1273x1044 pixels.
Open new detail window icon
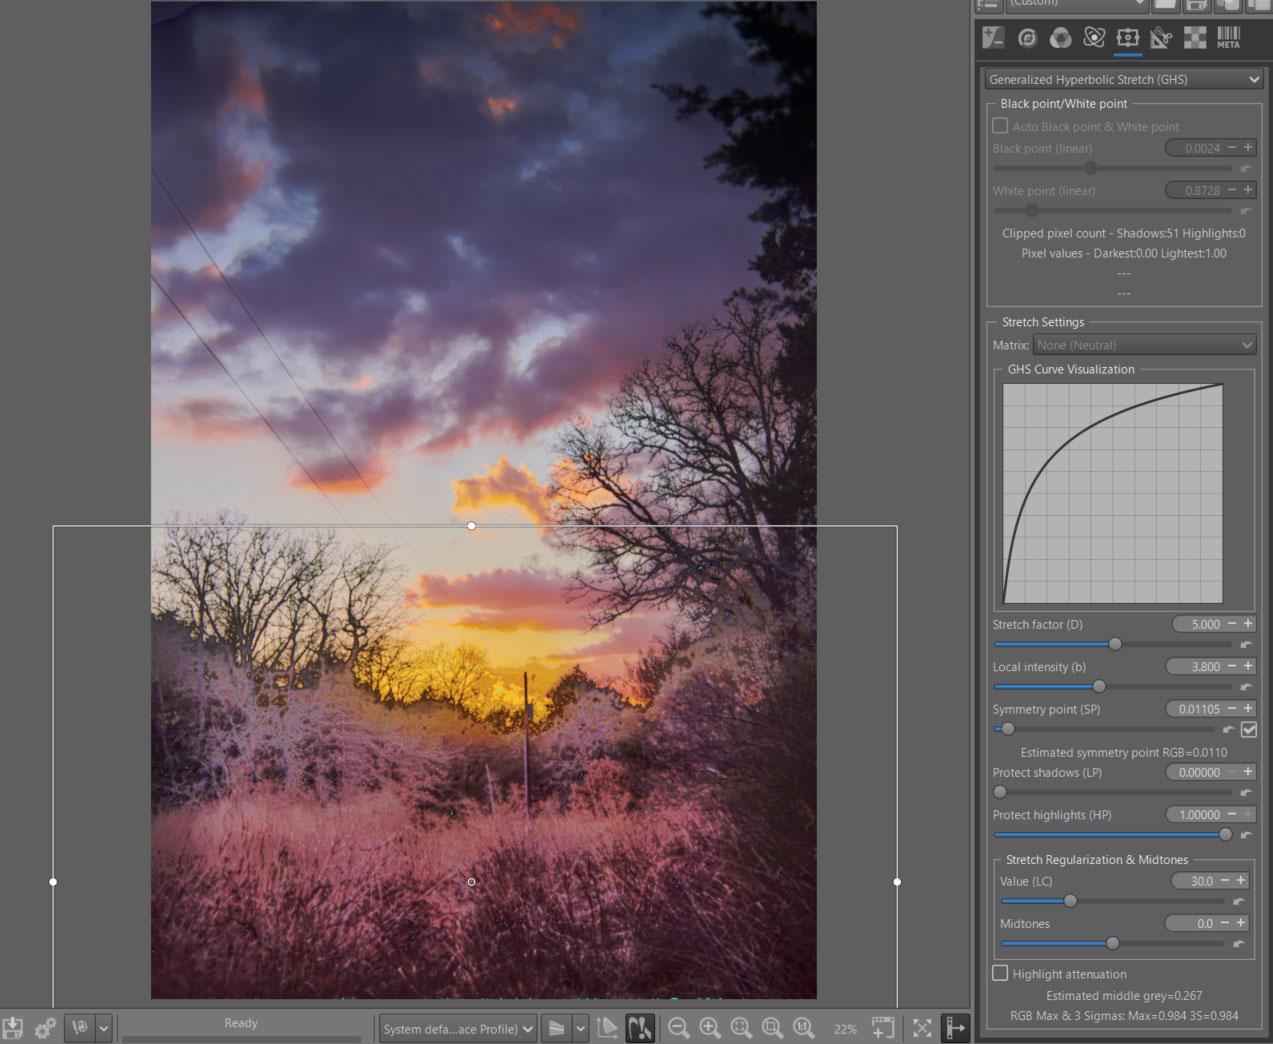[882, 1028]
